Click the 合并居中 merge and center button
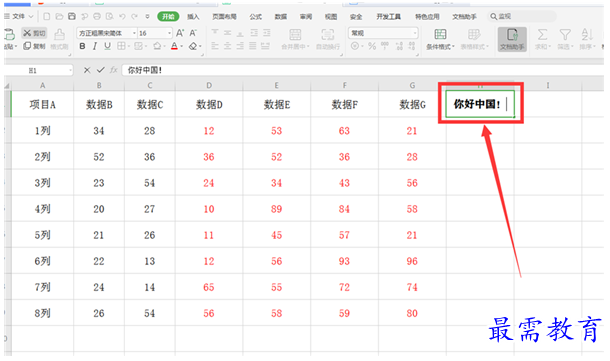This screenshot has height=361, width=610. 295,39
